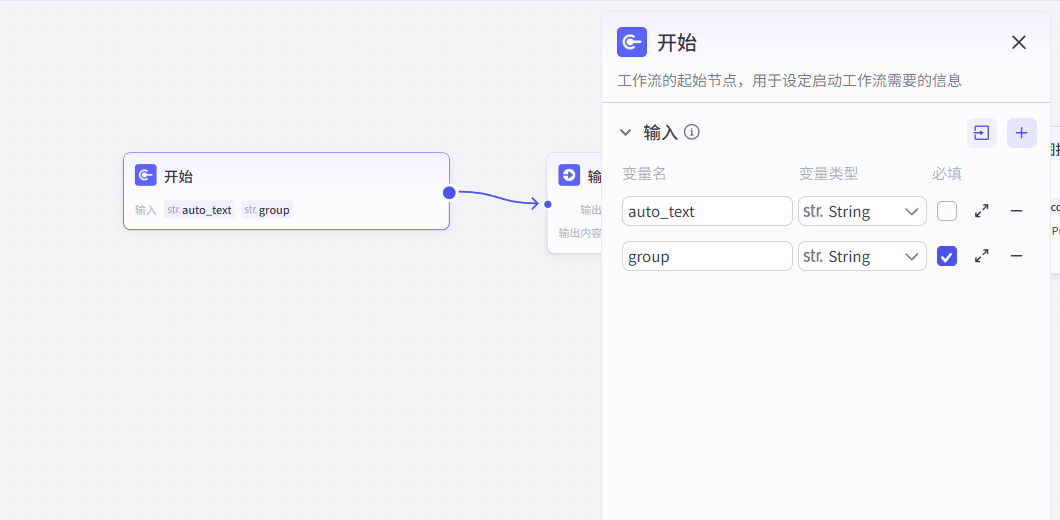Click the output node icon on canvas

pyautogui.click(x=569, y=176)
